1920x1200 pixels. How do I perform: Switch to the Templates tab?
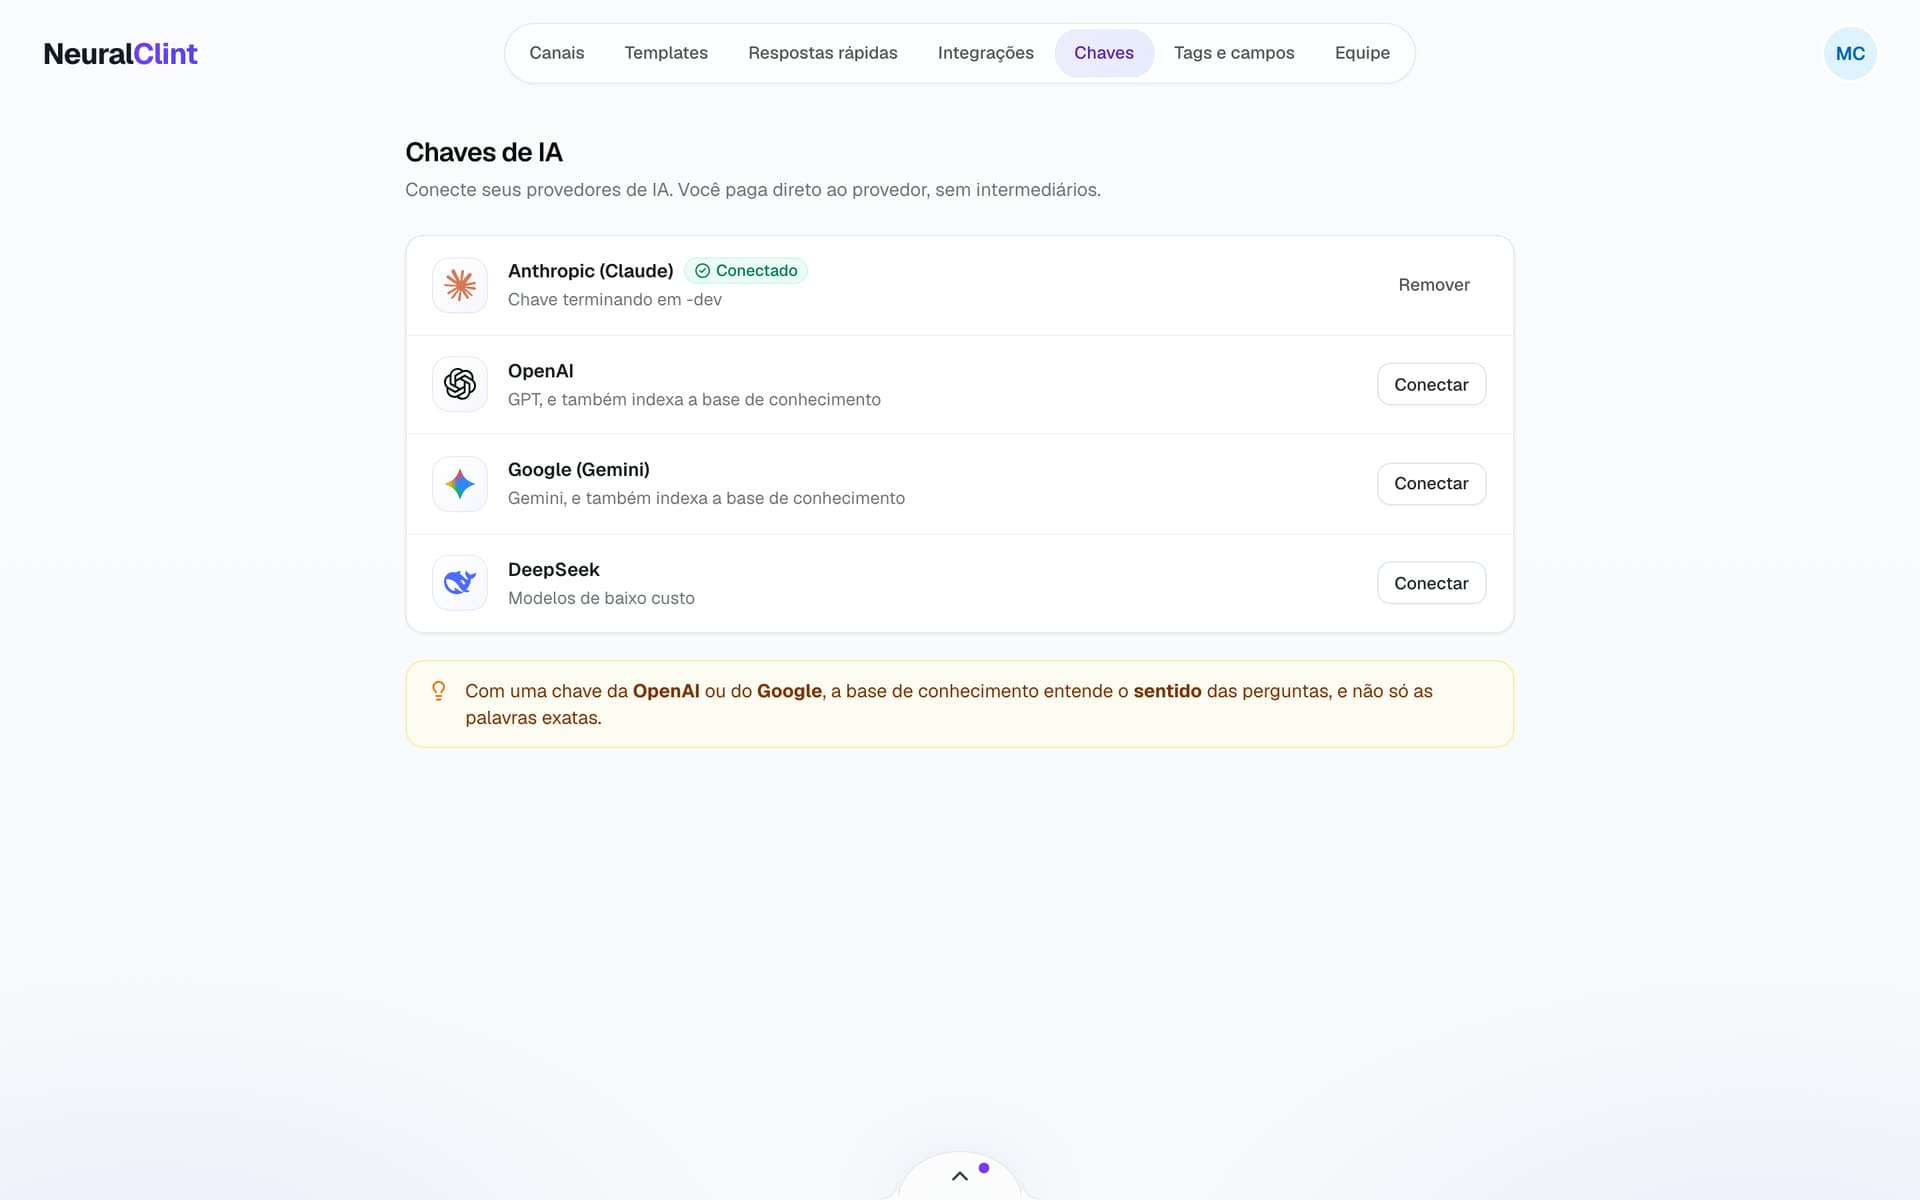(x=666, y=53)
